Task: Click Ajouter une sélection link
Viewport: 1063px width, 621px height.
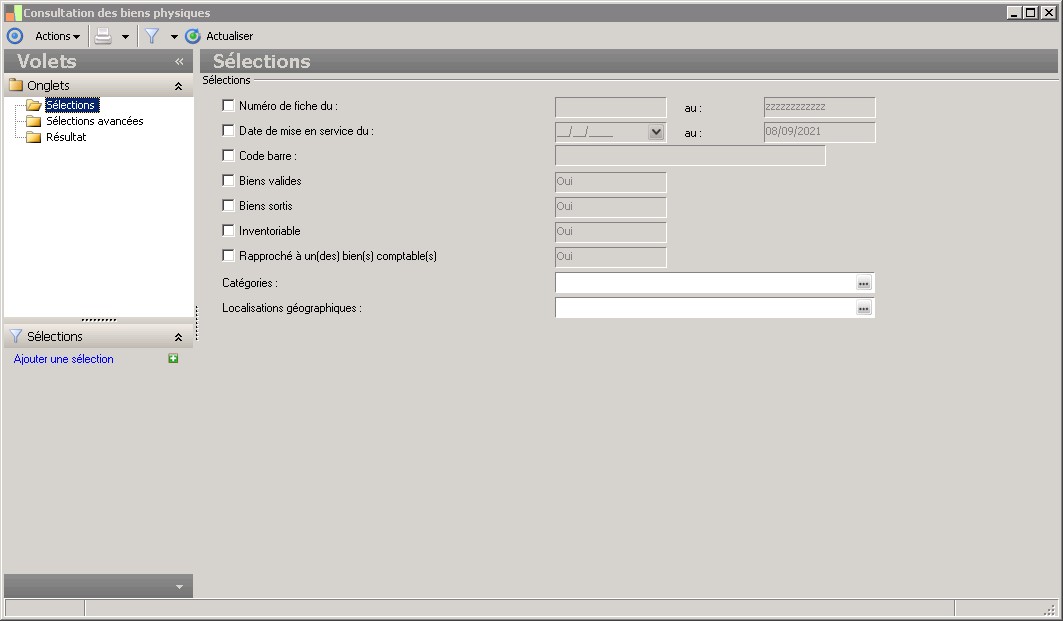Action: click(x=64, y=359)
